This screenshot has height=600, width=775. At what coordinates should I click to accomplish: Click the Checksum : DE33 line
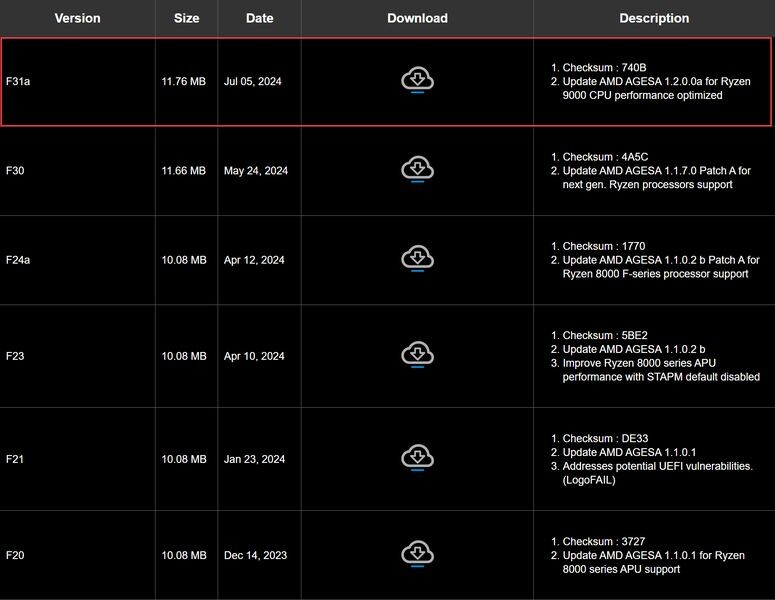(x=605, y=438)
